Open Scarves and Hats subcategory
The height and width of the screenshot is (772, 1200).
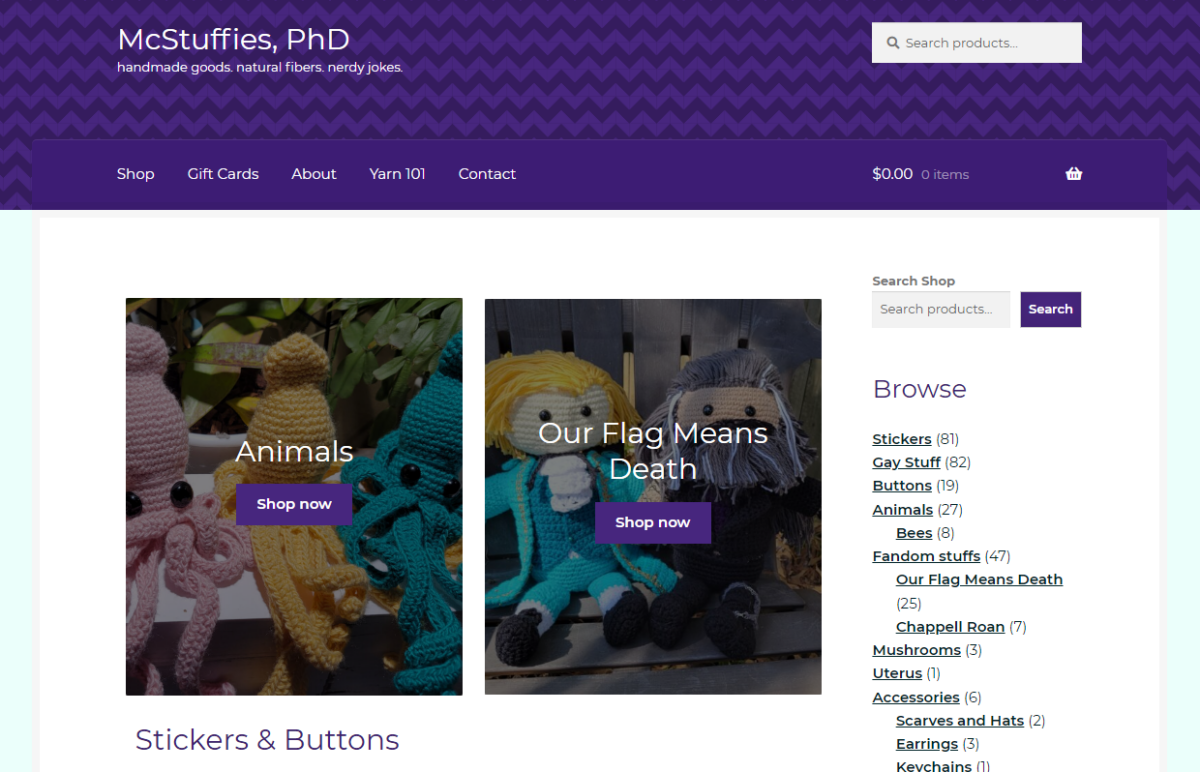(960, 721)
